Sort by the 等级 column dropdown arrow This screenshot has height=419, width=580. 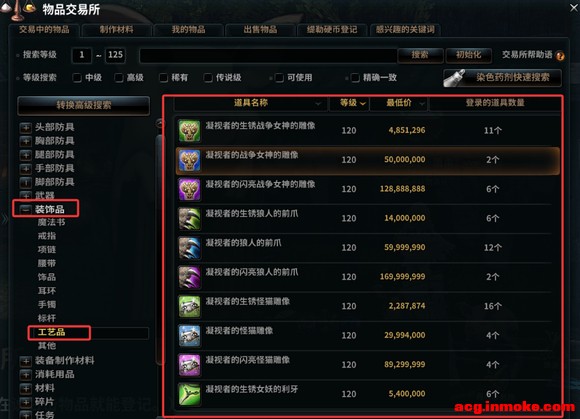click(x=363, y=104)
